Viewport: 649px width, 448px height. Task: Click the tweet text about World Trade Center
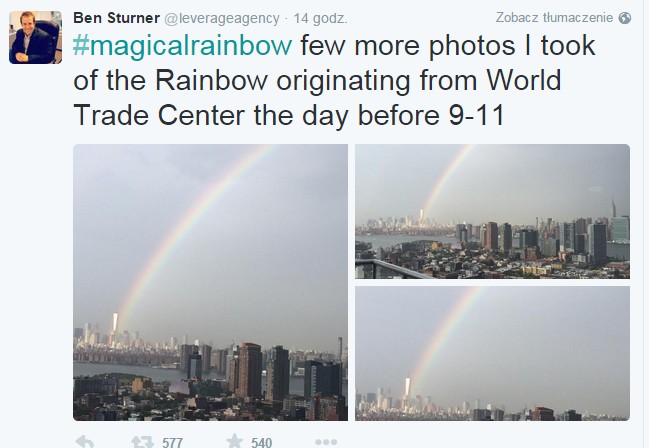coord(334,80)
